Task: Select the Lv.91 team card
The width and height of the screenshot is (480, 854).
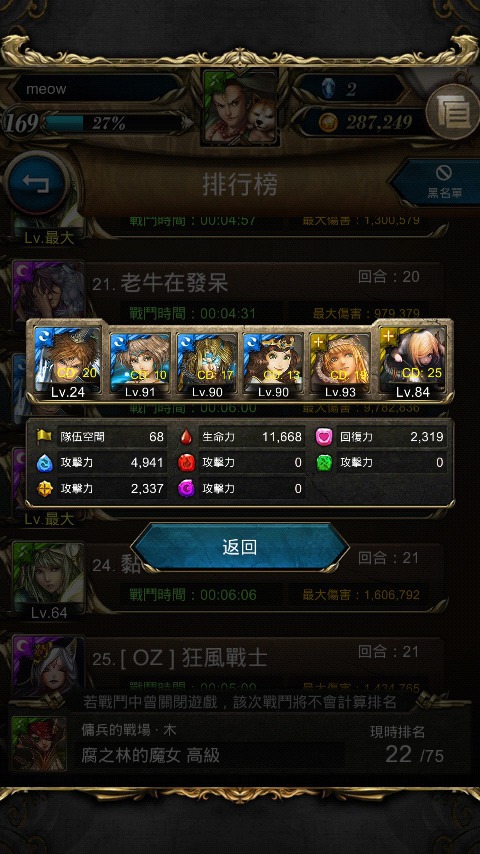Action: [x=139, y=365]
